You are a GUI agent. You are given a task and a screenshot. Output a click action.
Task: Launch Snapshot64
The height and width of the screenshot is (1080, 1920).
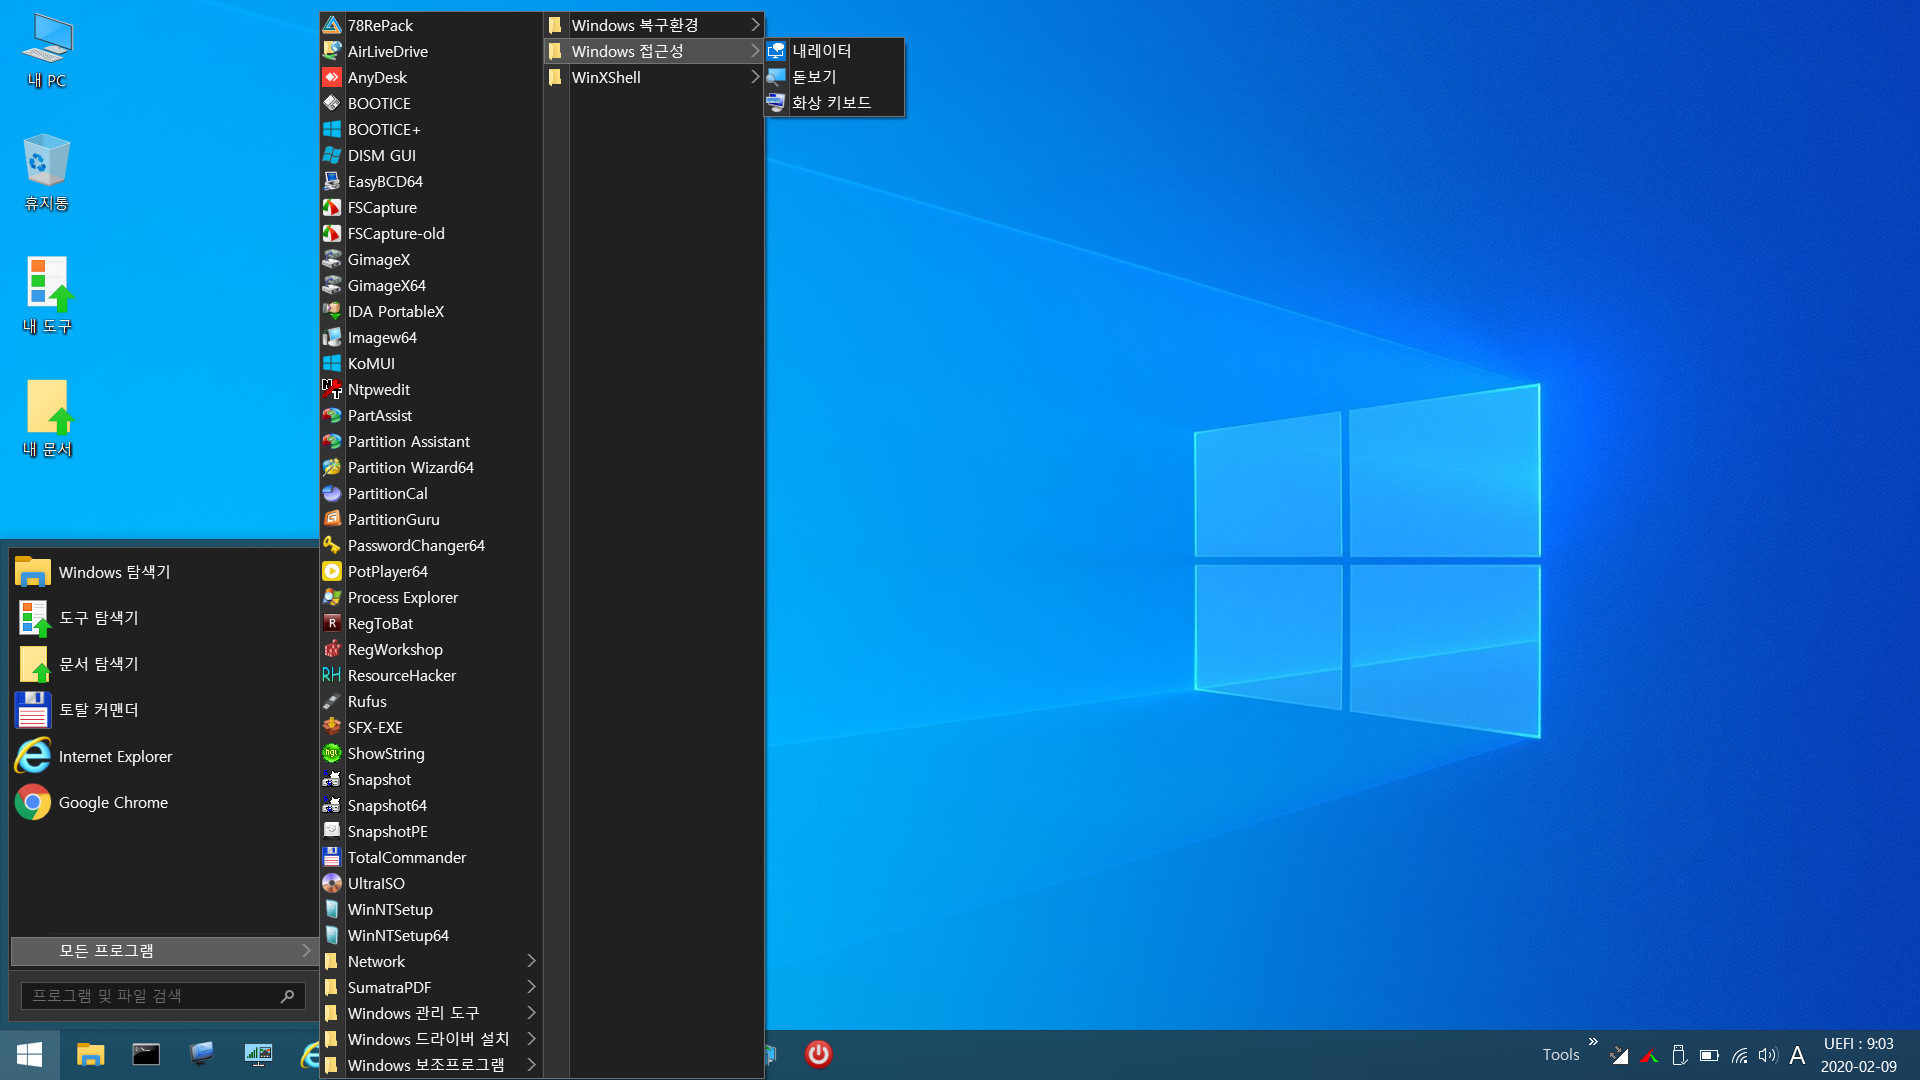431,805
